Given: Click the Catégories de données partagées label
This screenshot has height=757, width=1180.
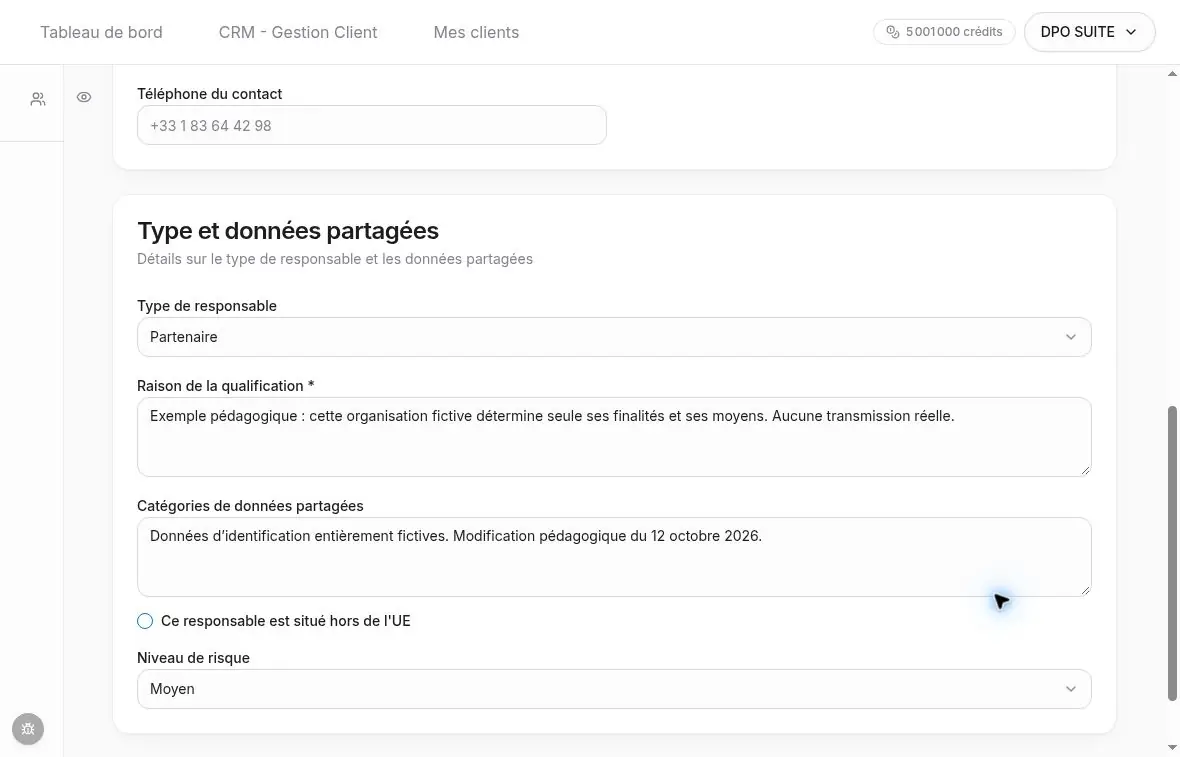Looking at the screenshot, I should (250, 506).
